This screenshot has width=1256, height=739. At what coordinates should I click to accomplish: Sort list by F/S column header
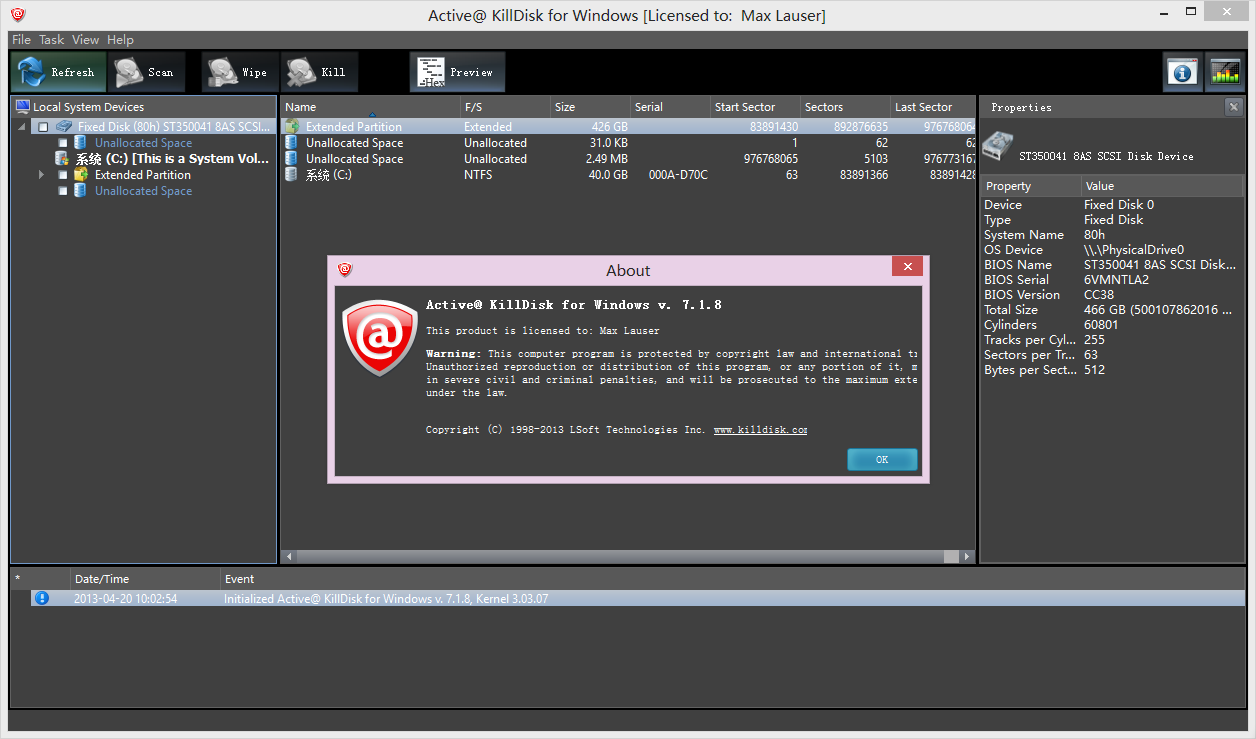505,107
